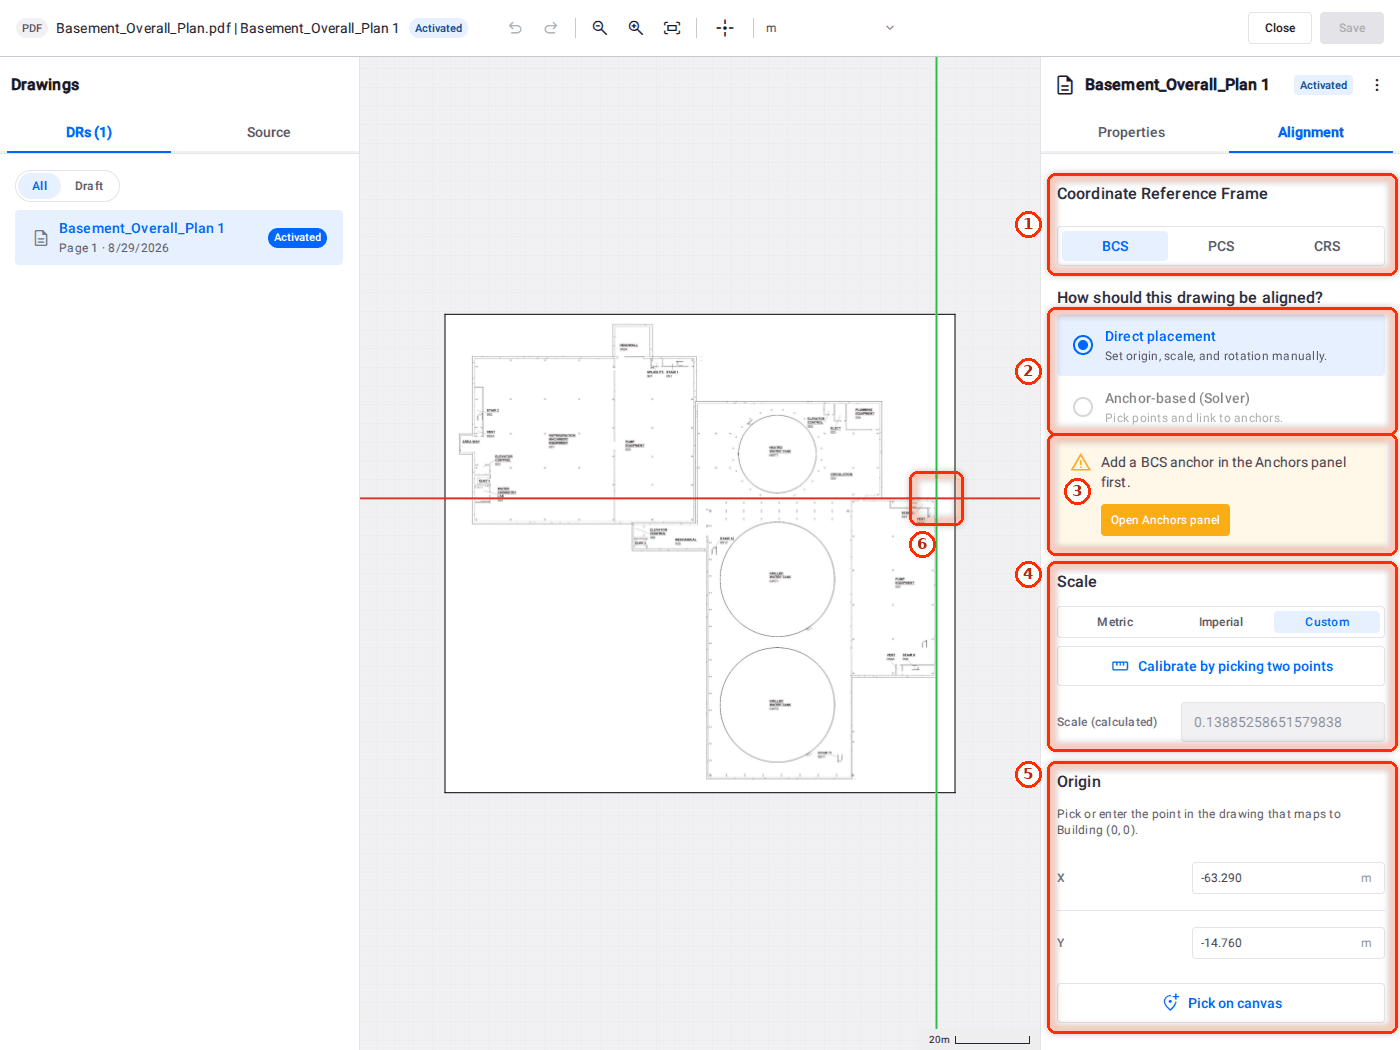This screenshot has height=1050, width=1400.
Task: Zoom out with the magnifier minus icon
Action: 600,28
